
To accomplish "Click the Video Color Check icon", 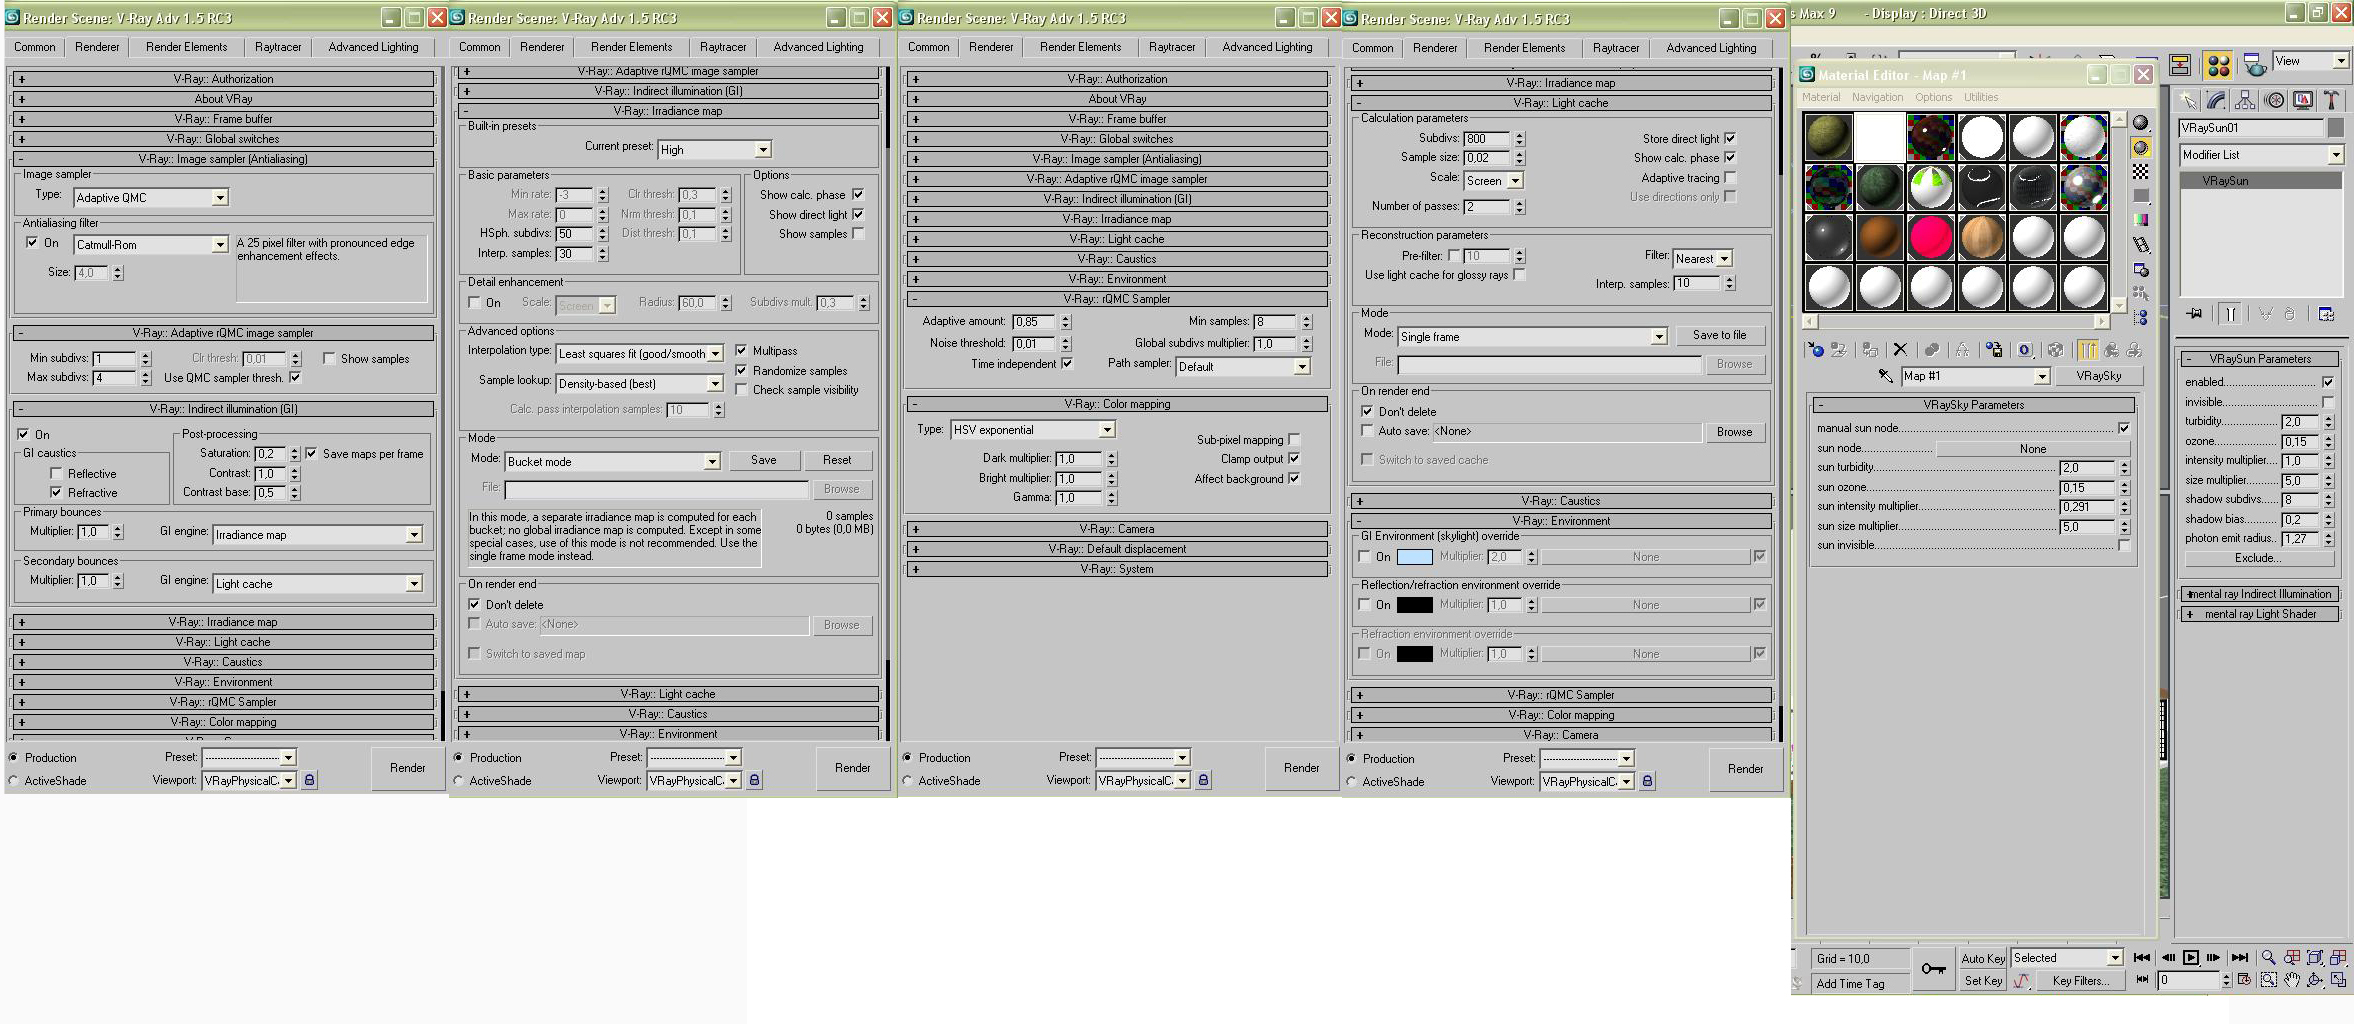I will pyautogui.click(x=2140, y=220).
